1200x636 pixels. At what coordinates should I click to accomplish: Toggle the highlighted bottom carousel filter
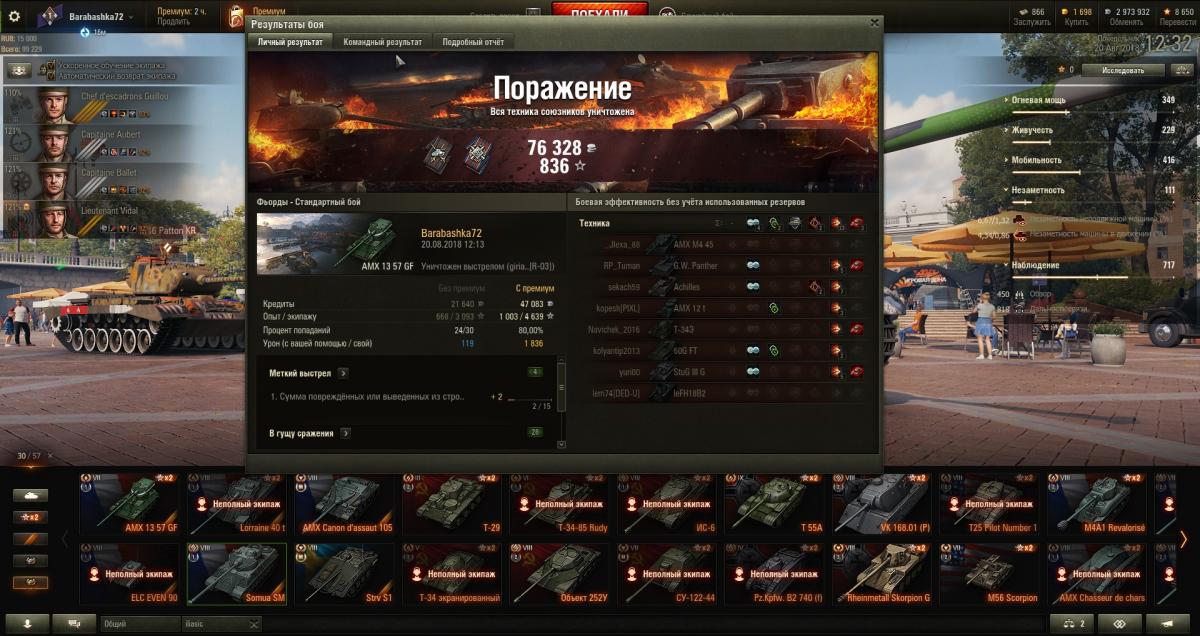click(30, 583)
